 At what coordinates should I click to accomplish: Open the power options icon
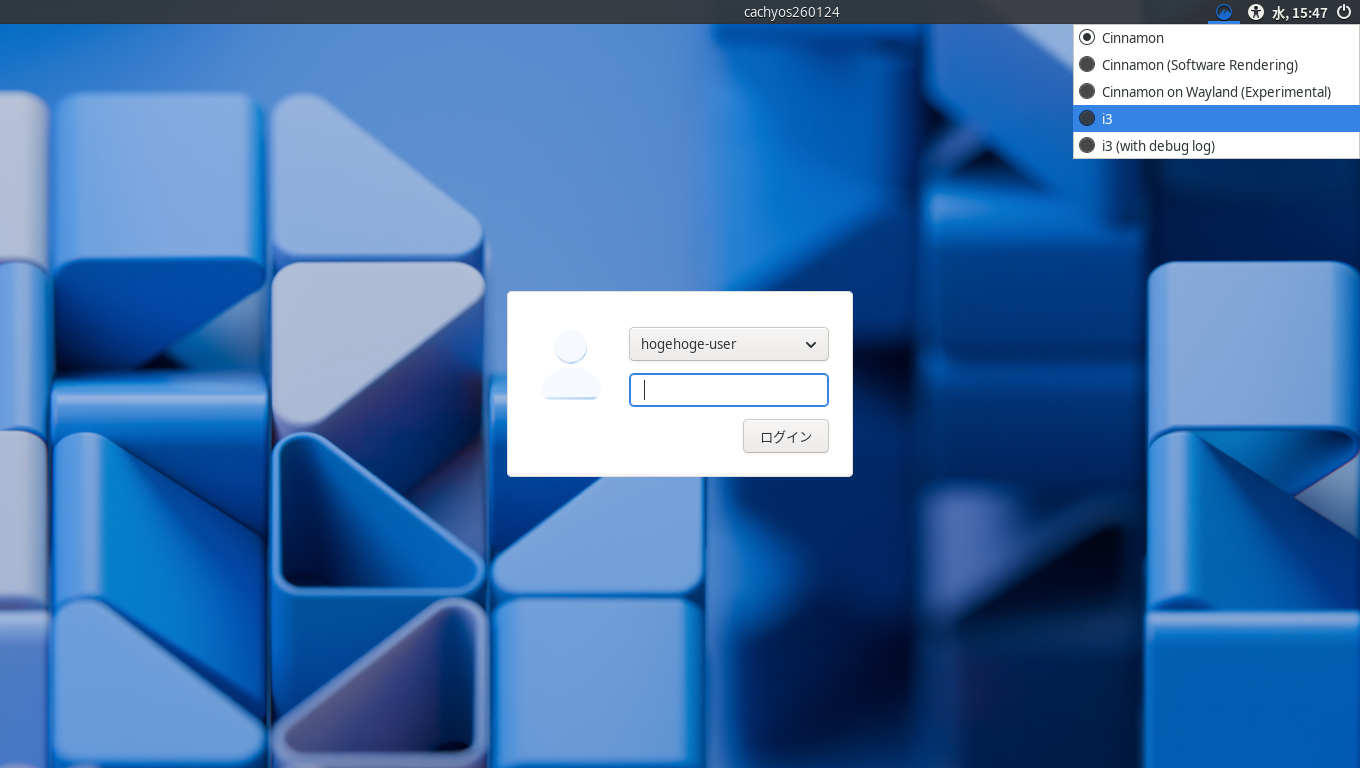1344,12
